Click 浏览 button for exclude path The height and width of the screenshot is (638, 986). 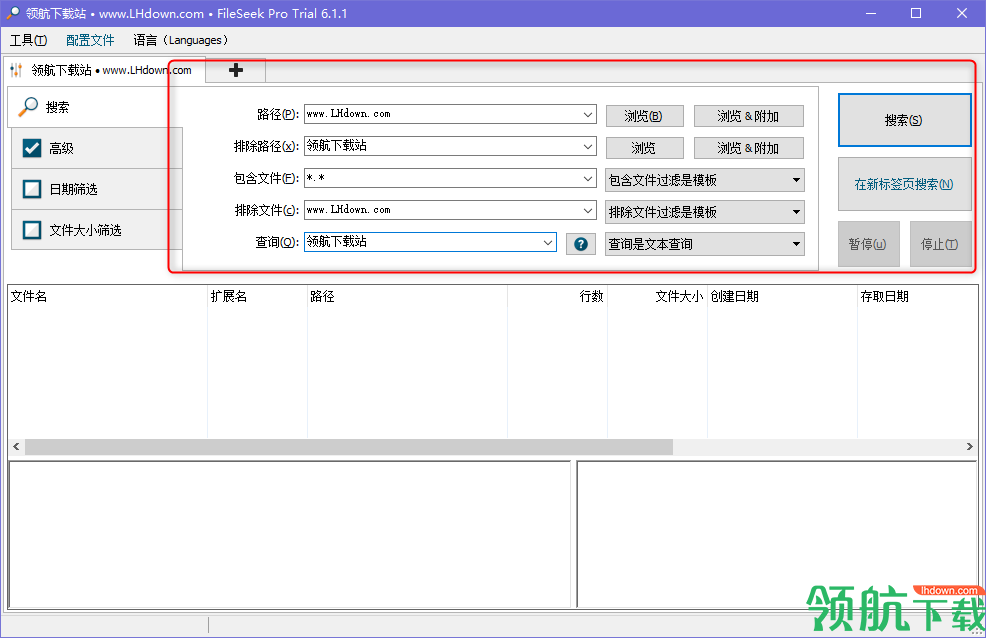(644, 148)
